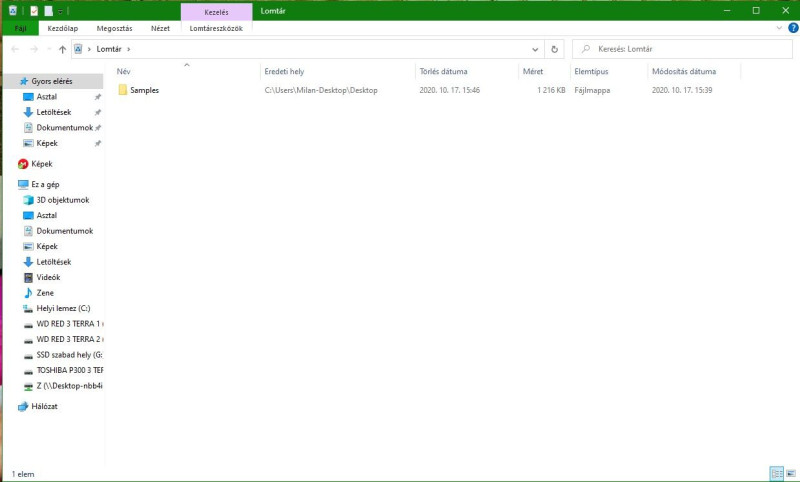800x482 pixels.
Task: Click the 1 216 KB size cell
Action: coord(551,90)
